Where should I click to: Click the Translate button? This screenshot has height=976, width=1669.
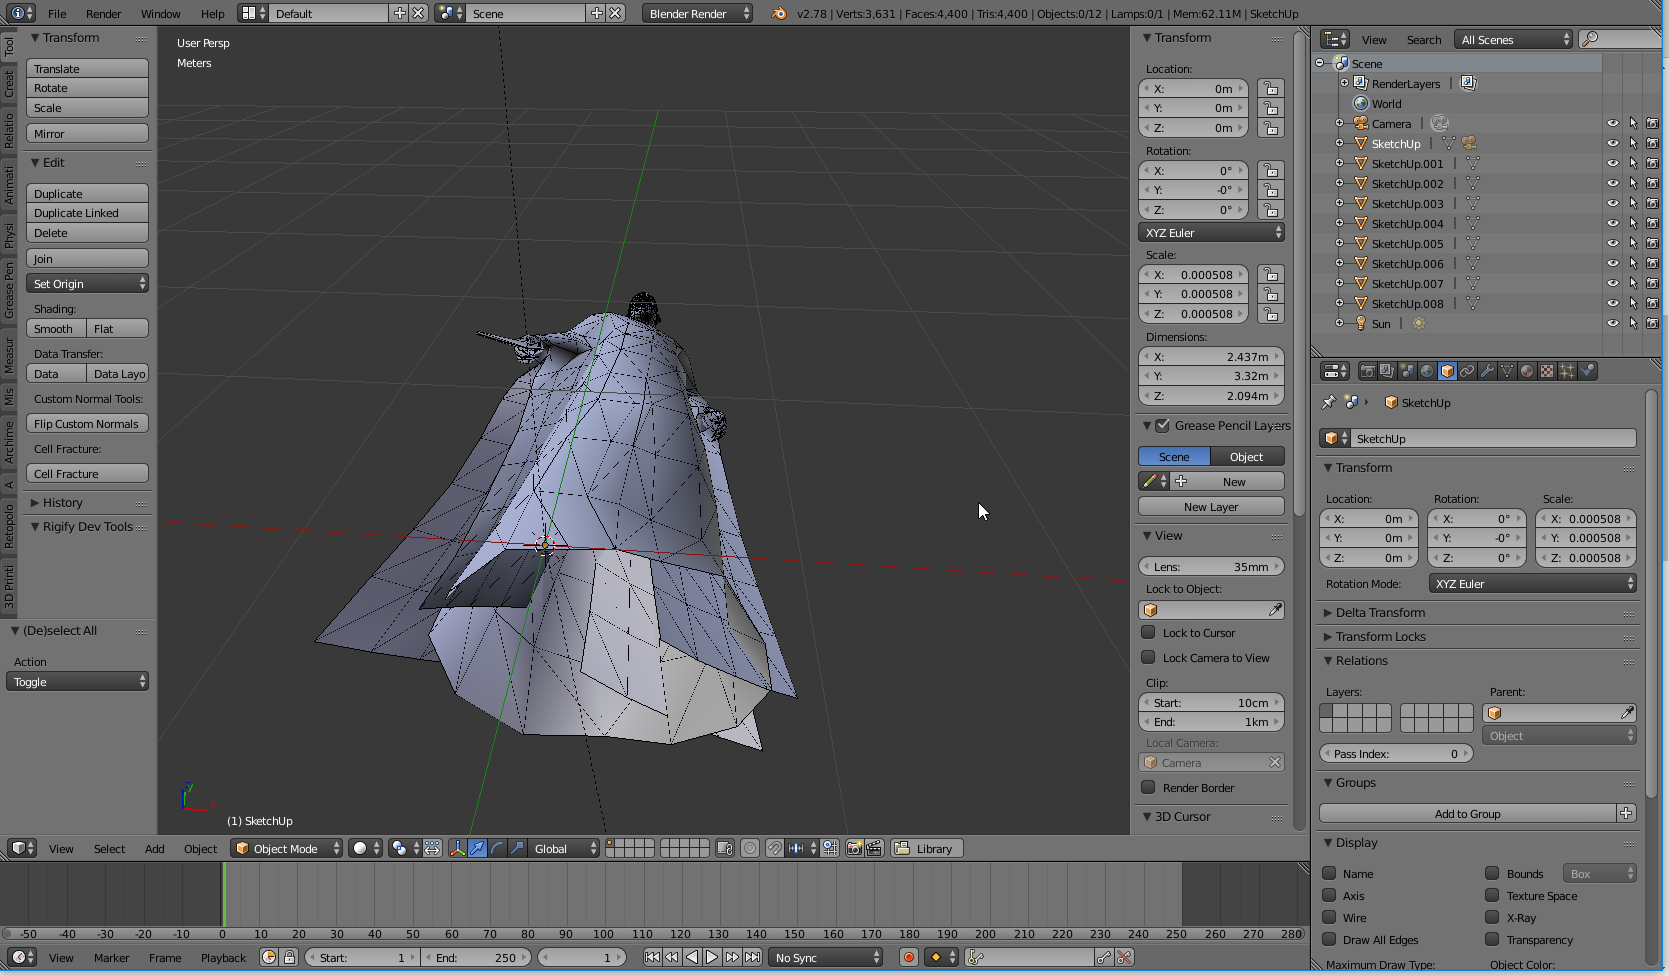tap(88, 69)
